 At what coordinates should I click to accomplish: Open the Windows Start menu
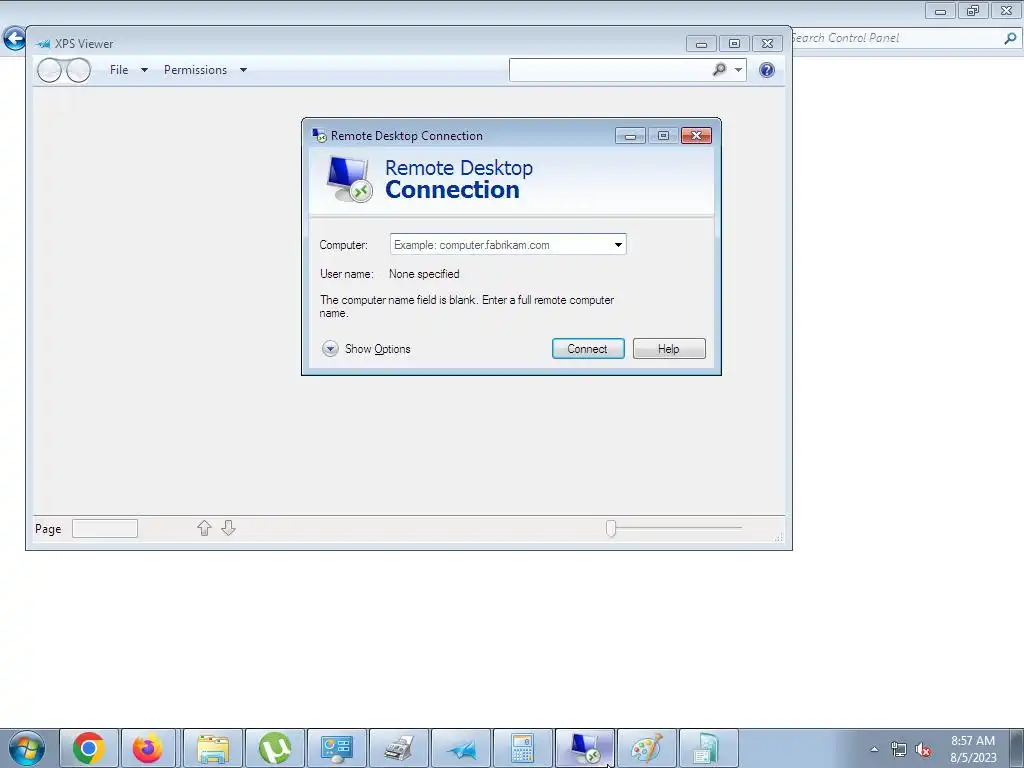27,748
